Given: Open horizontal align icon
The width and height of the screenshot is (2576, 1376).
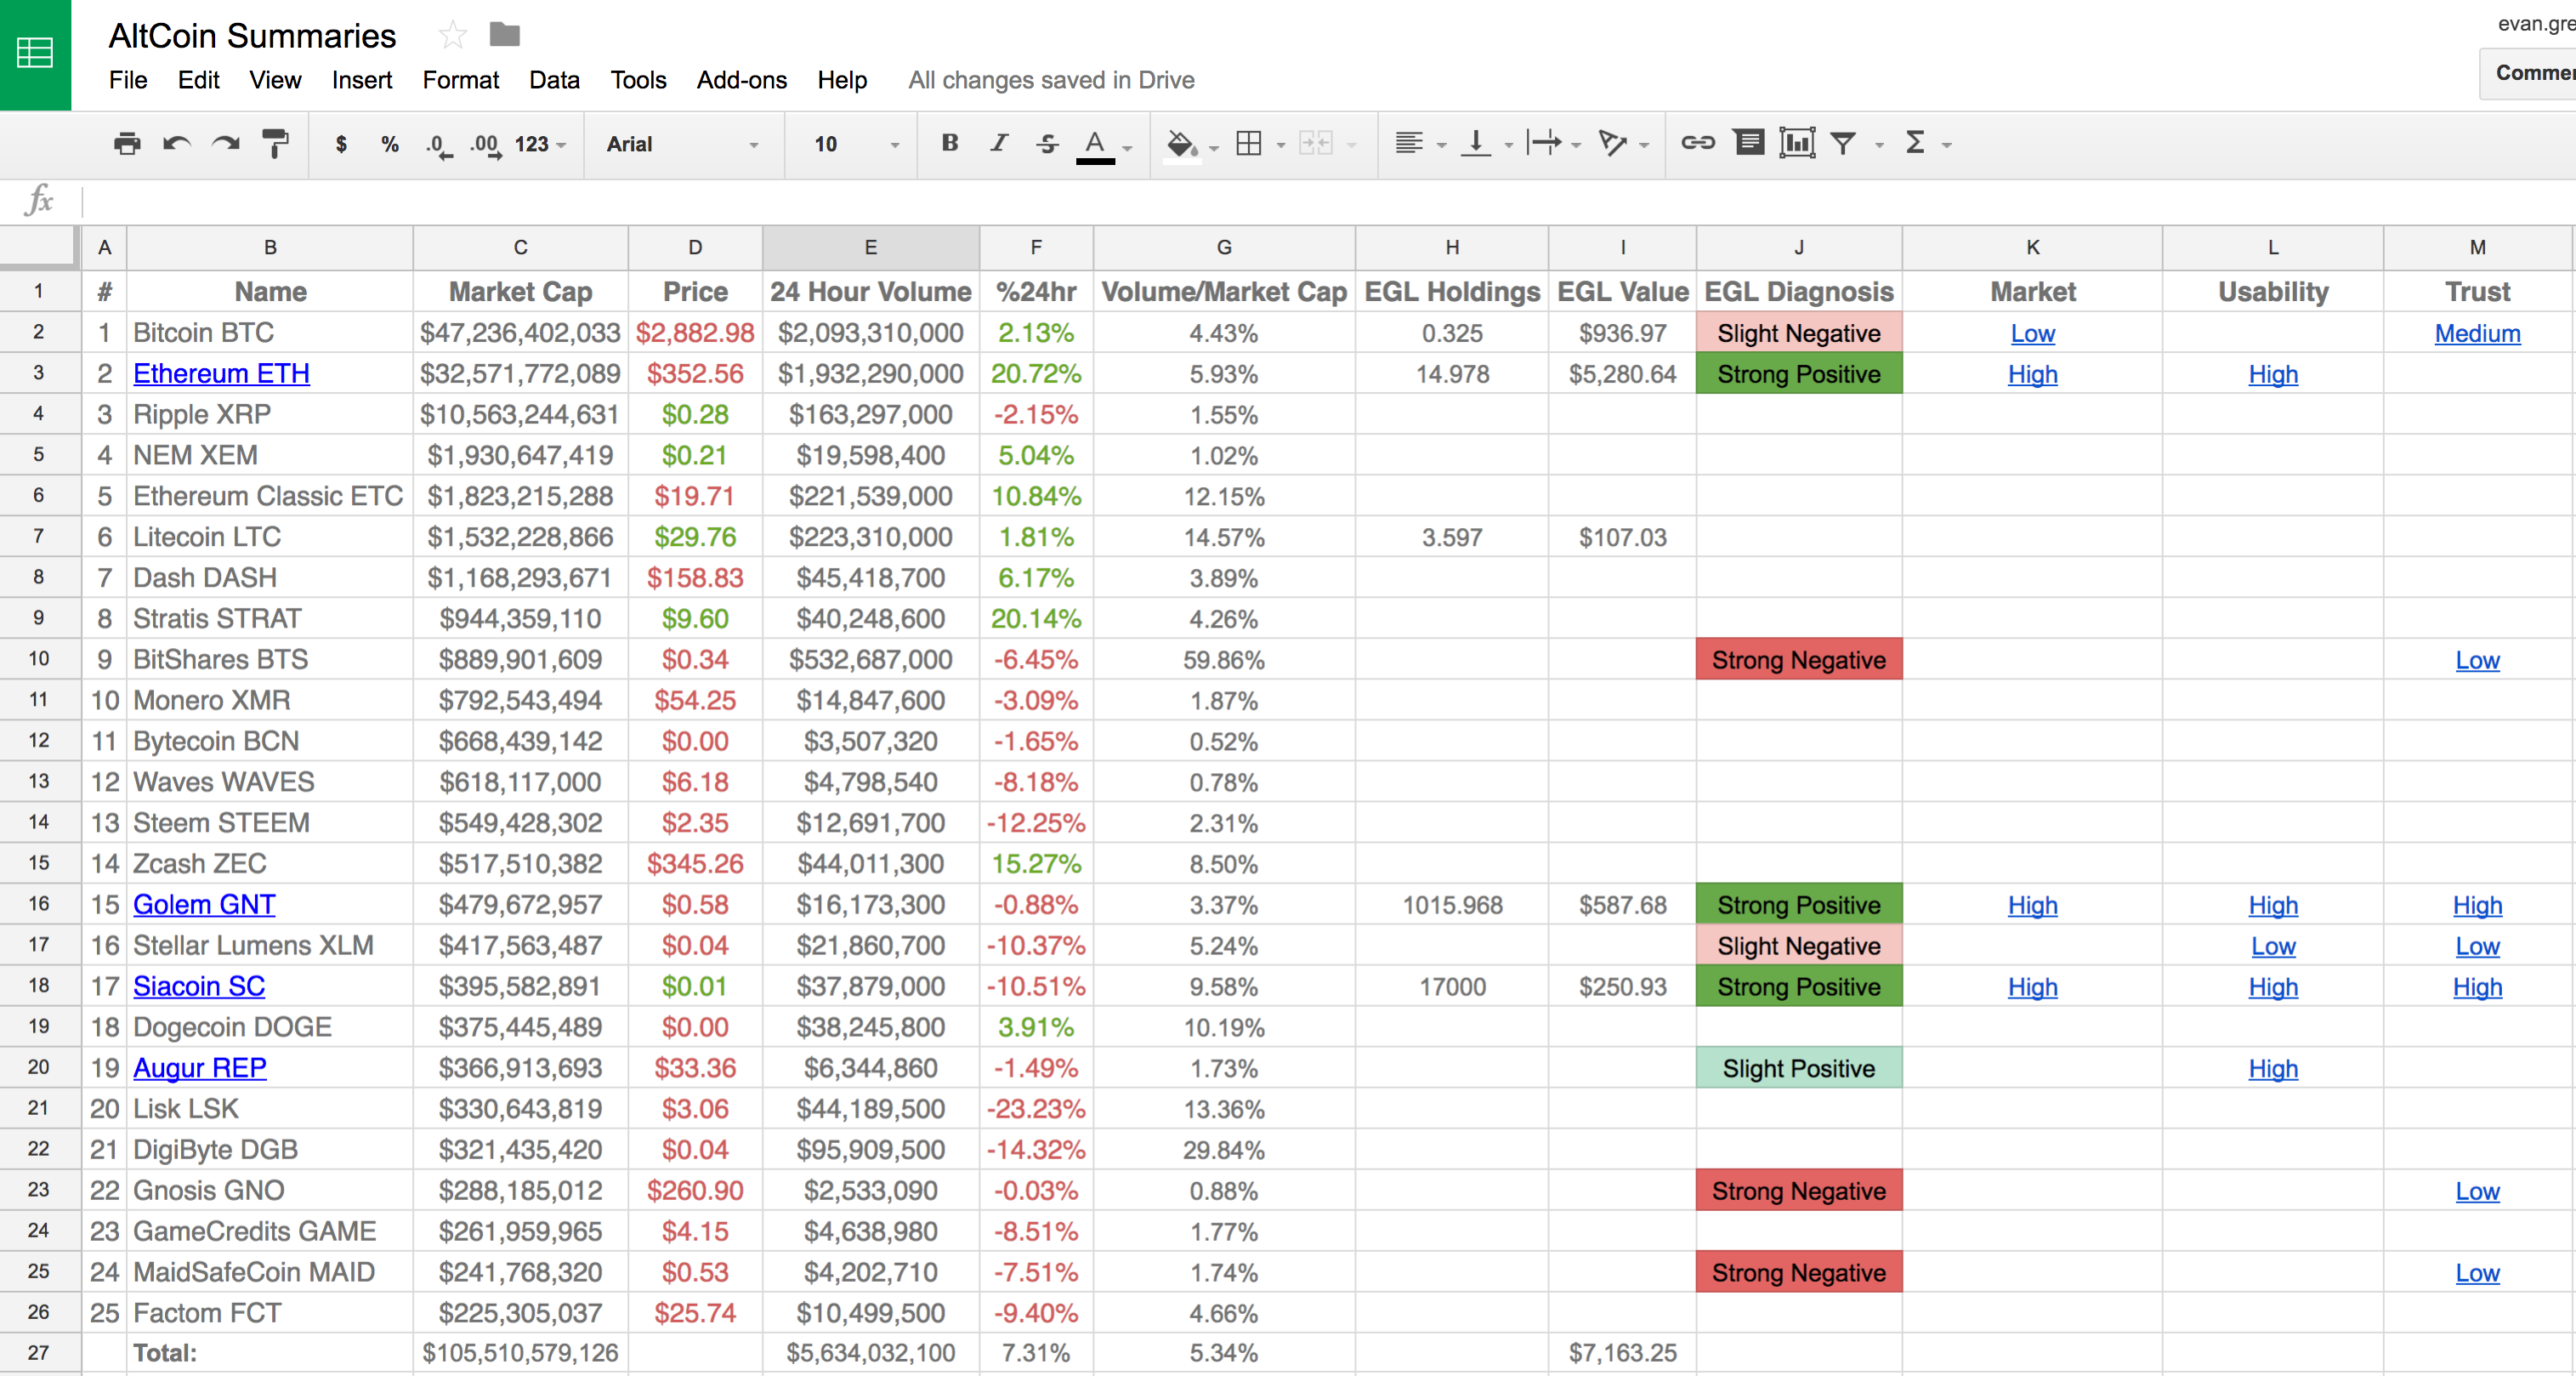Looking at the screenshot, I should tap(1409, 144).
